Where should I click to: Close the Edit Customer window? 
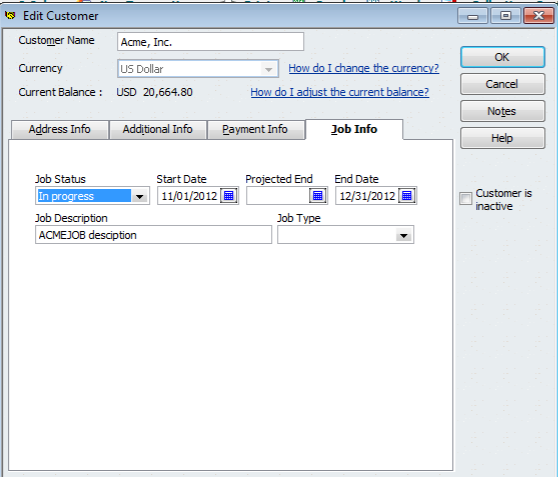pos(538,16)
